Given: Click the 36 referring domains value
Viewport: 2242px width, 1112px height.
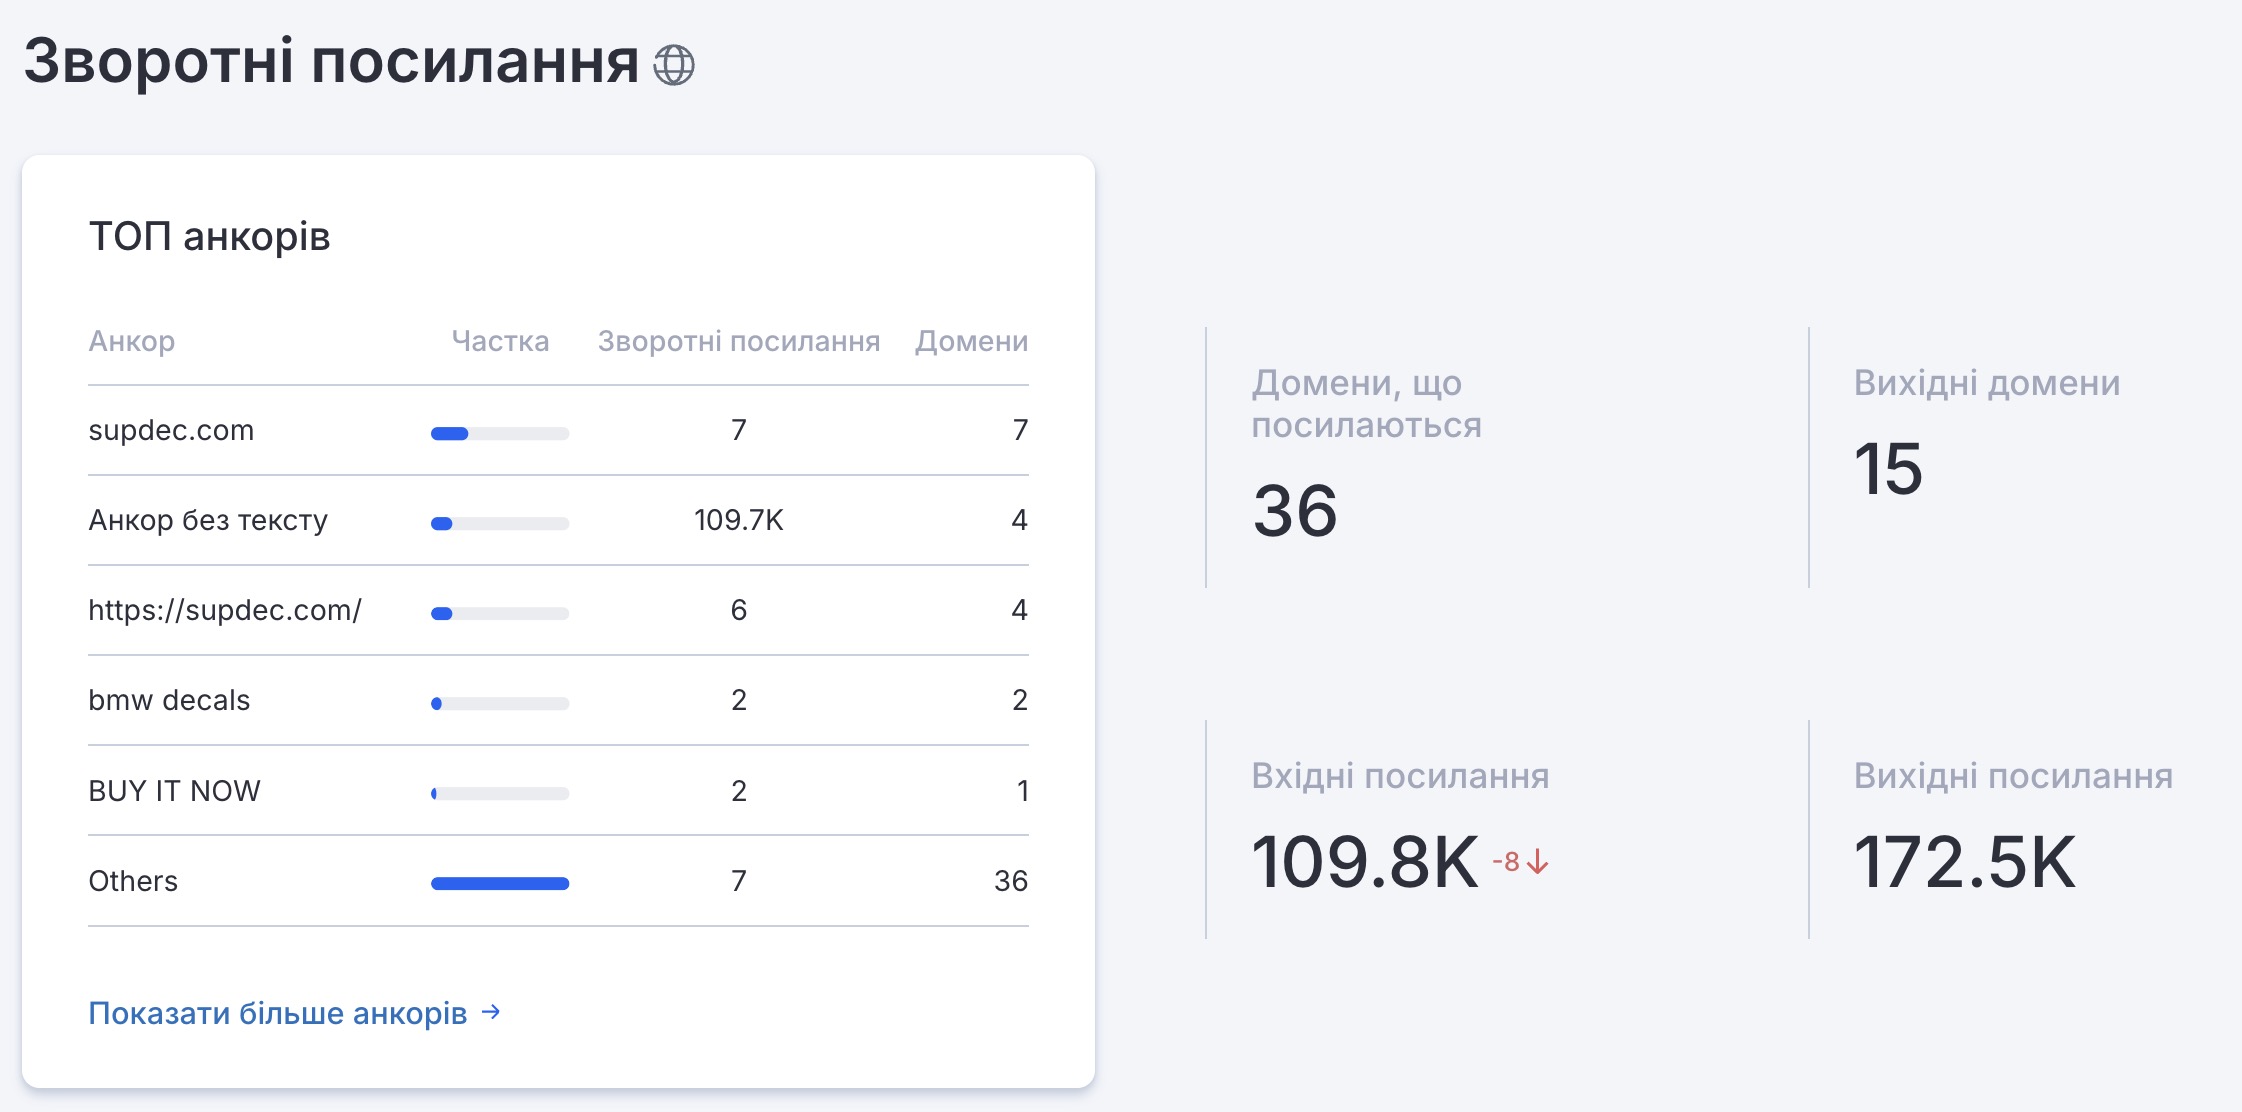Looking at the screenshot, I should (x=1295, y=511).
